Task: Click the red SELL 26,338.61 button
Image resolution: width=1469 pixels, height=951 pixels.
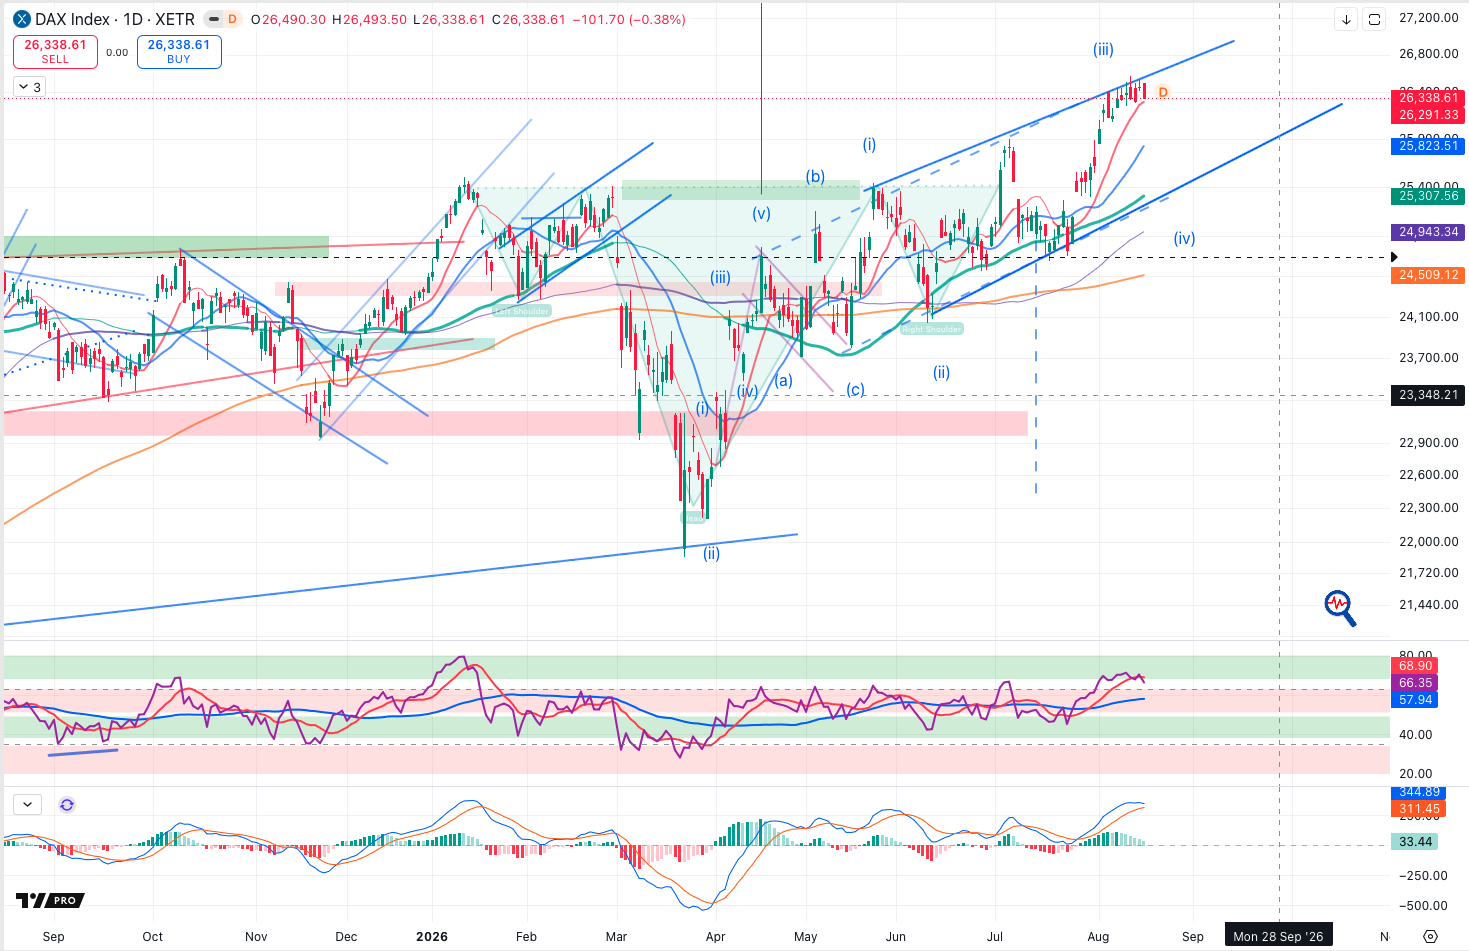Action: (55, 52)
